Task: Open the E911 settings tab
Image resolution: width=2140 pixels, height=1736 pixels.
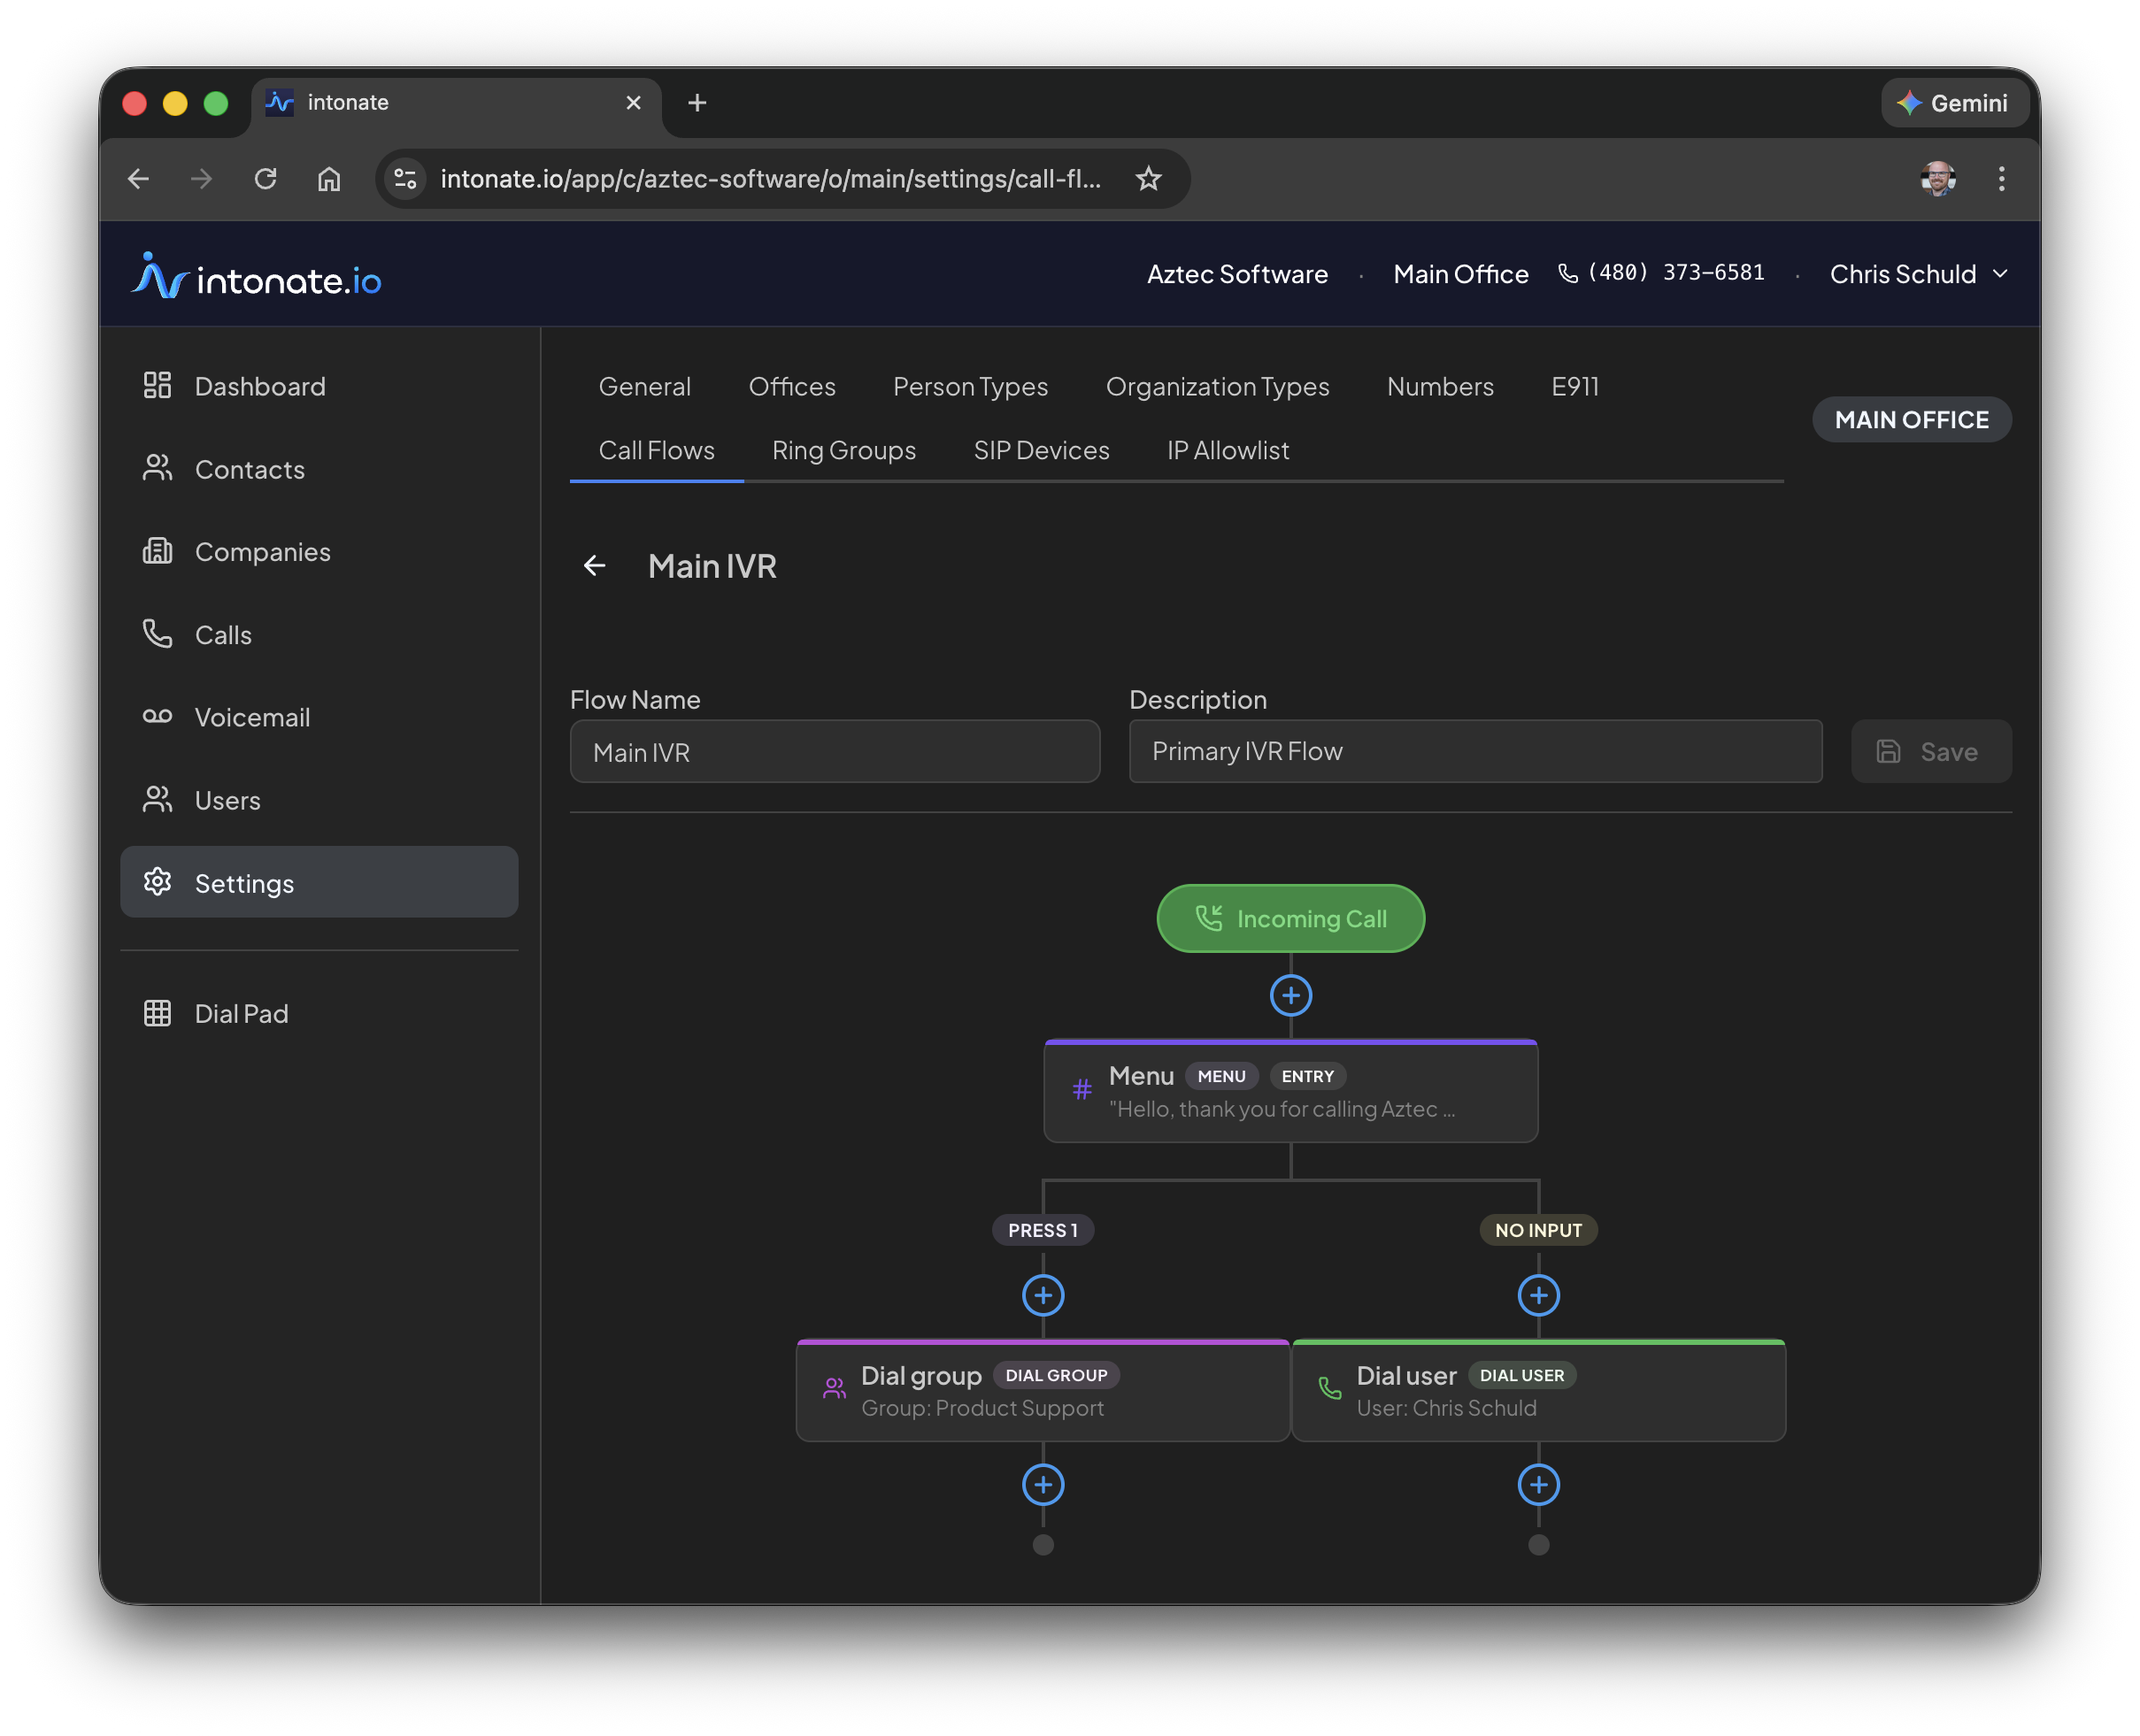Action: (x=1574, y=387)
